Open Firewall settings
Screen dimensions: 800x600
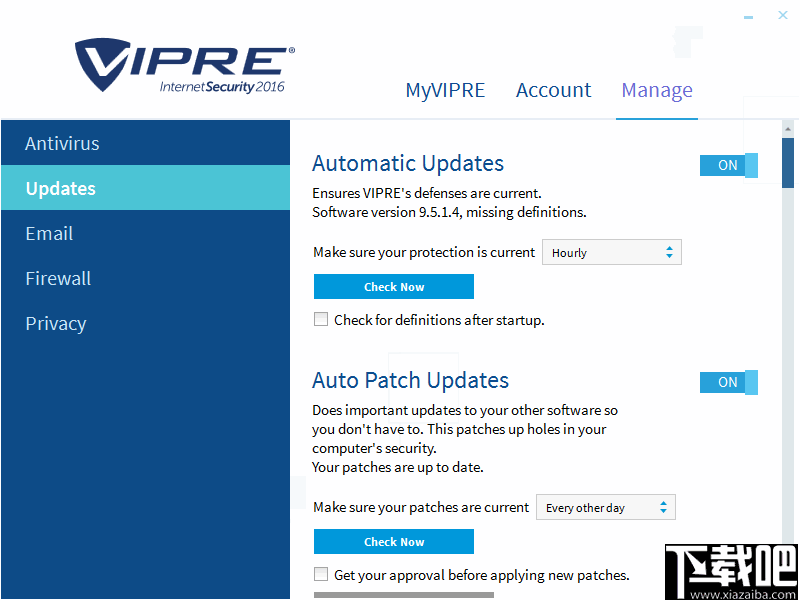tap(58, 278)
